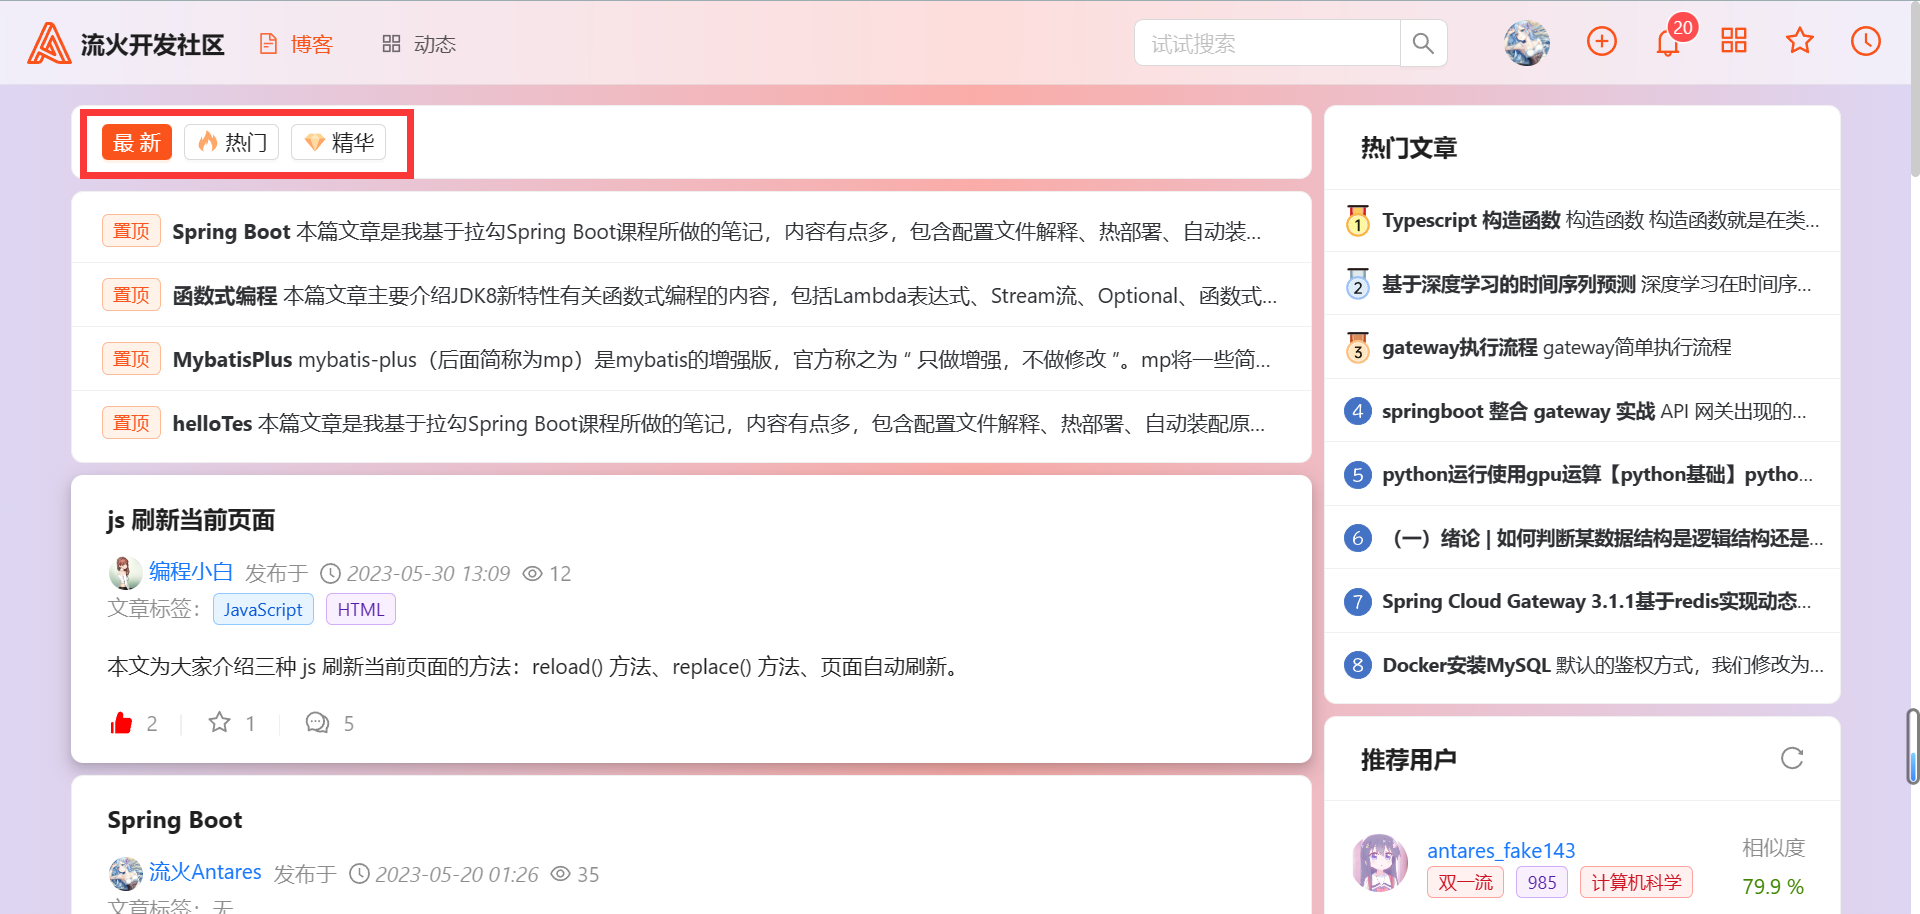Select the 最新 filter tab
1920x914 pixels.
pyautogui.click(x=137, y=142)
